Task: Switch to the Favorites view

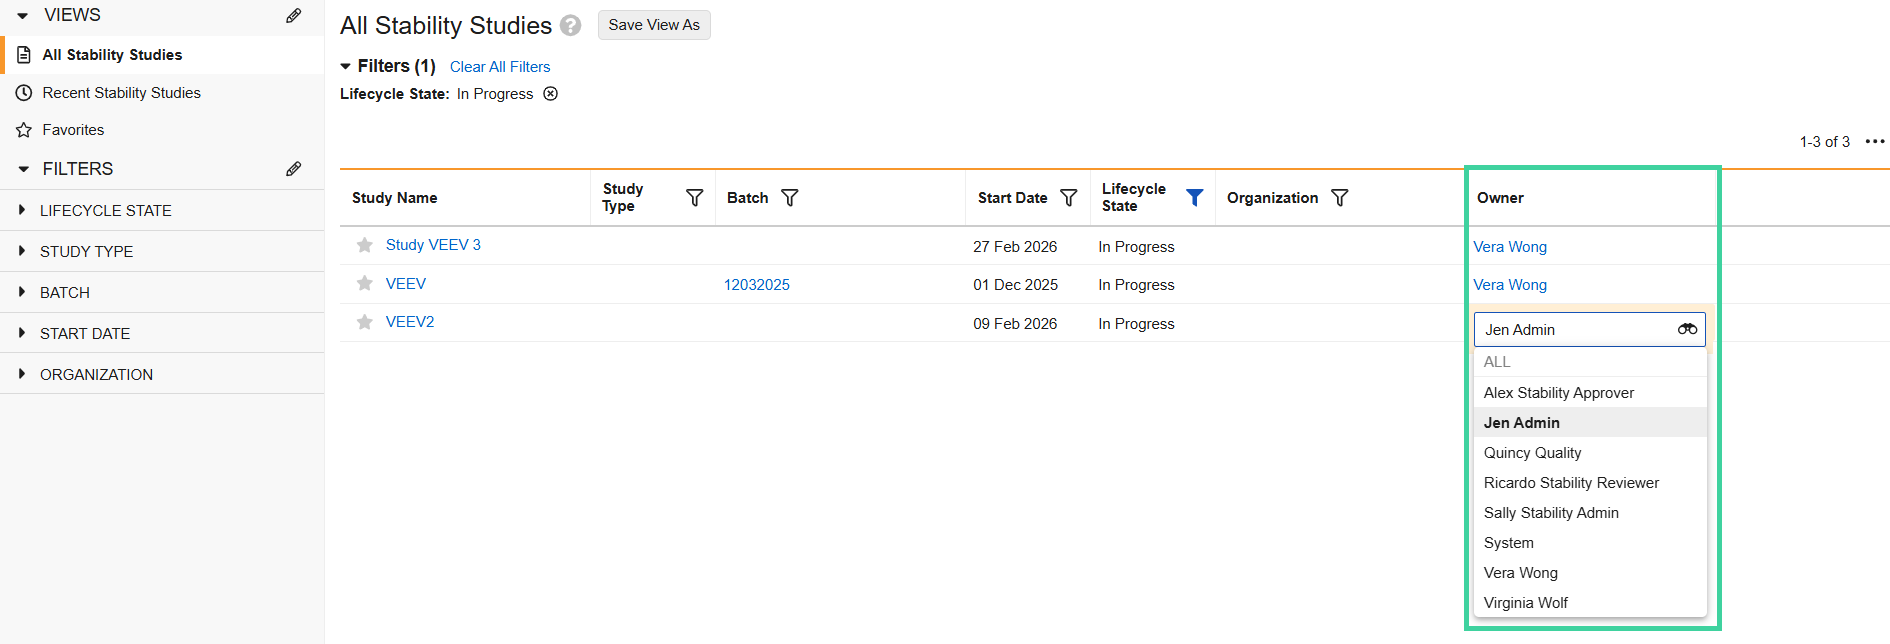Action: pyautogui.click(x=72, y=129)
